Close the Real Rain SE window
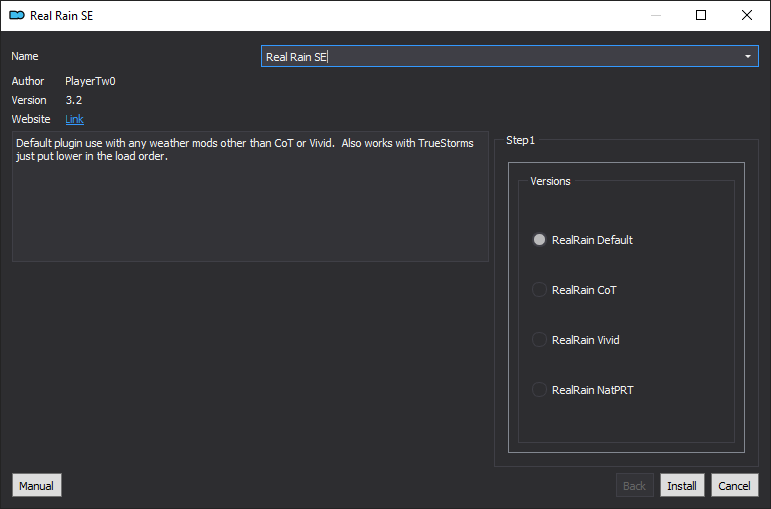771x509 pixels. click(747, 15)
